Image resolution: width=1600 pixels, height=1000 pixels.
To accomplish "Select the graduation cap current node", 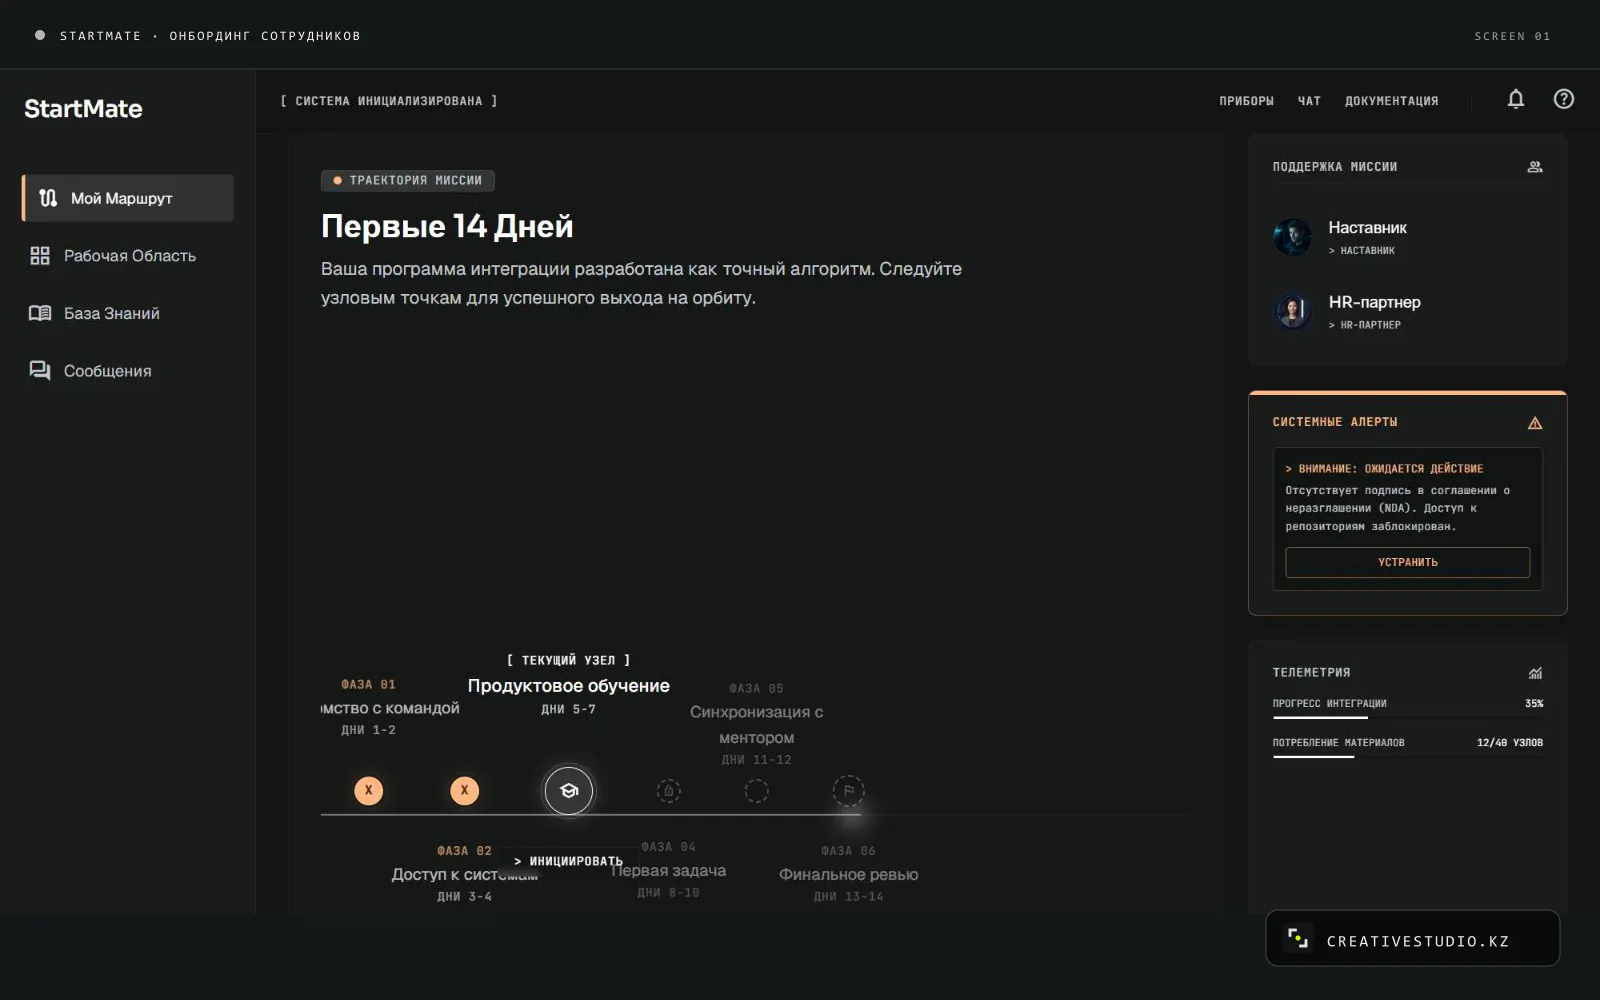I will 569,791.
